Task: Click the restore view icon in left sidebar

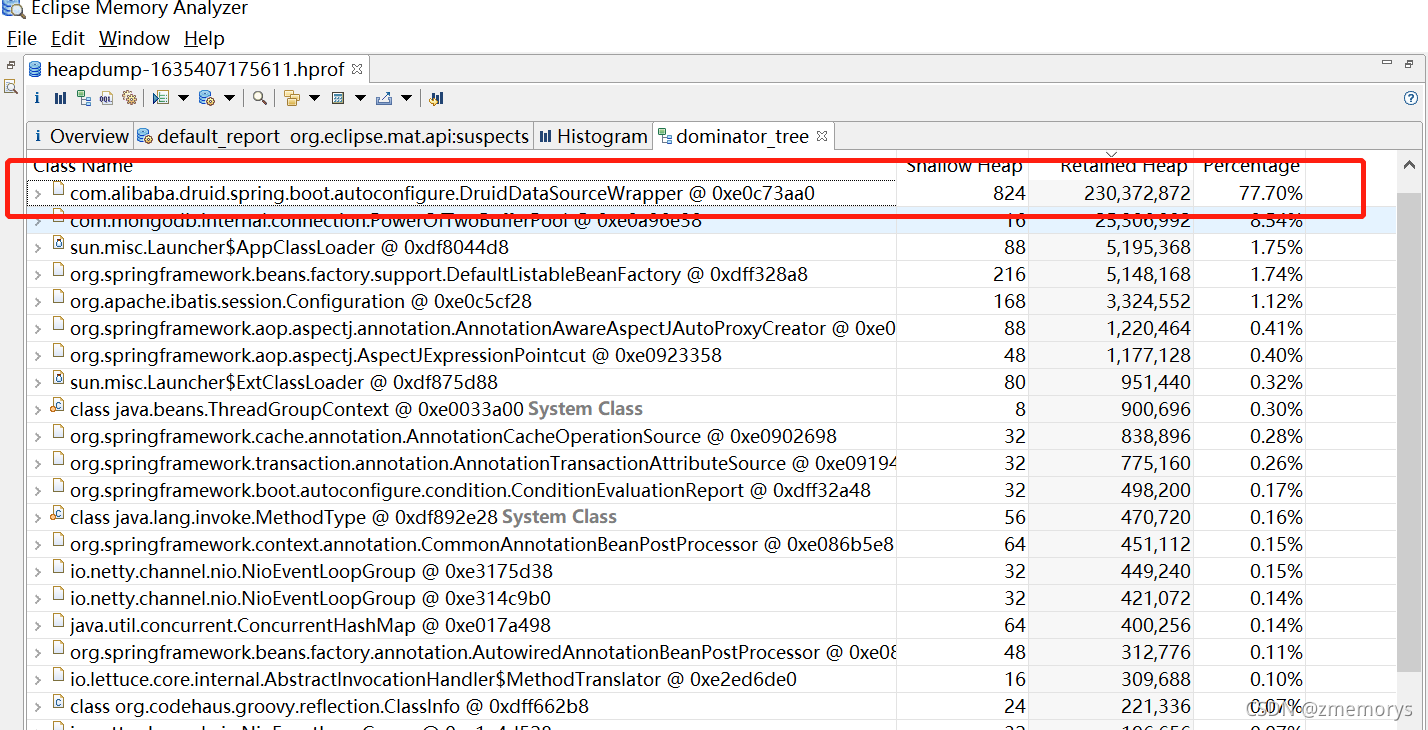Action: [11, 65]
